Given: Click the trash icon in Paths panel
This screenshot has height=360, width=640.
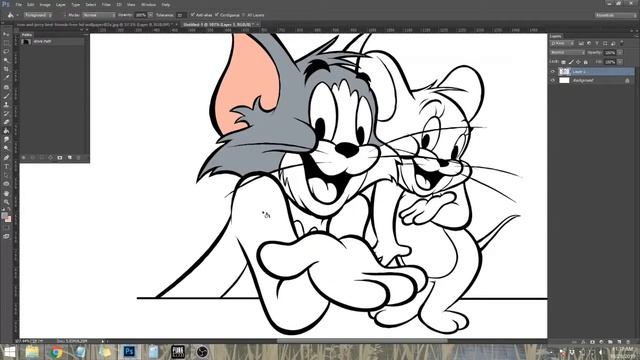Looking at the screenshot, I should 79,158.
